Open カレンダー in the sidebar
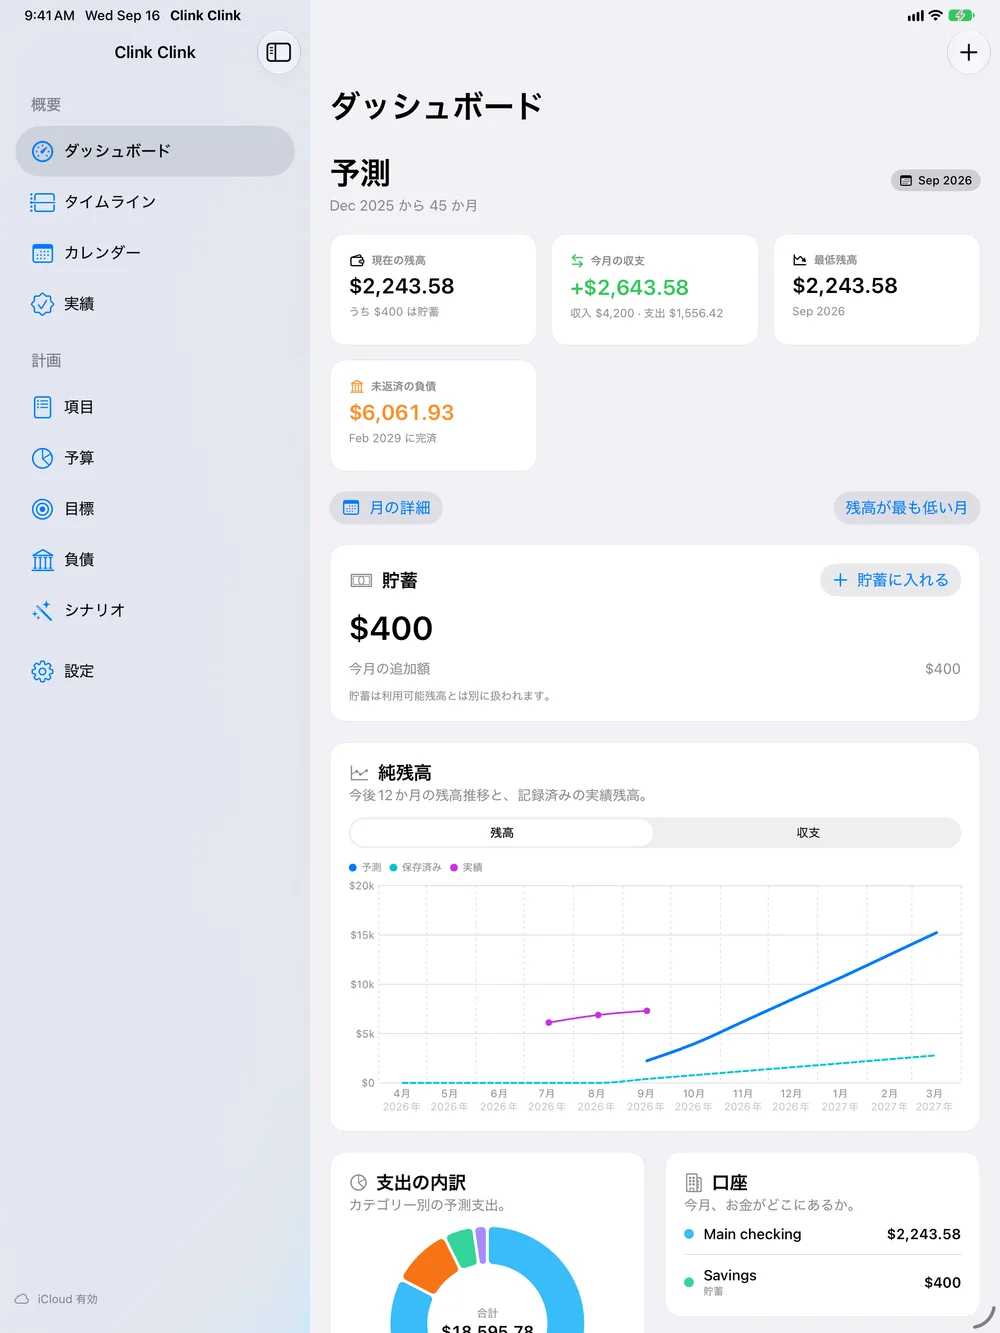Viewport: 1000px width, 1333px height. tap(155, 253)
